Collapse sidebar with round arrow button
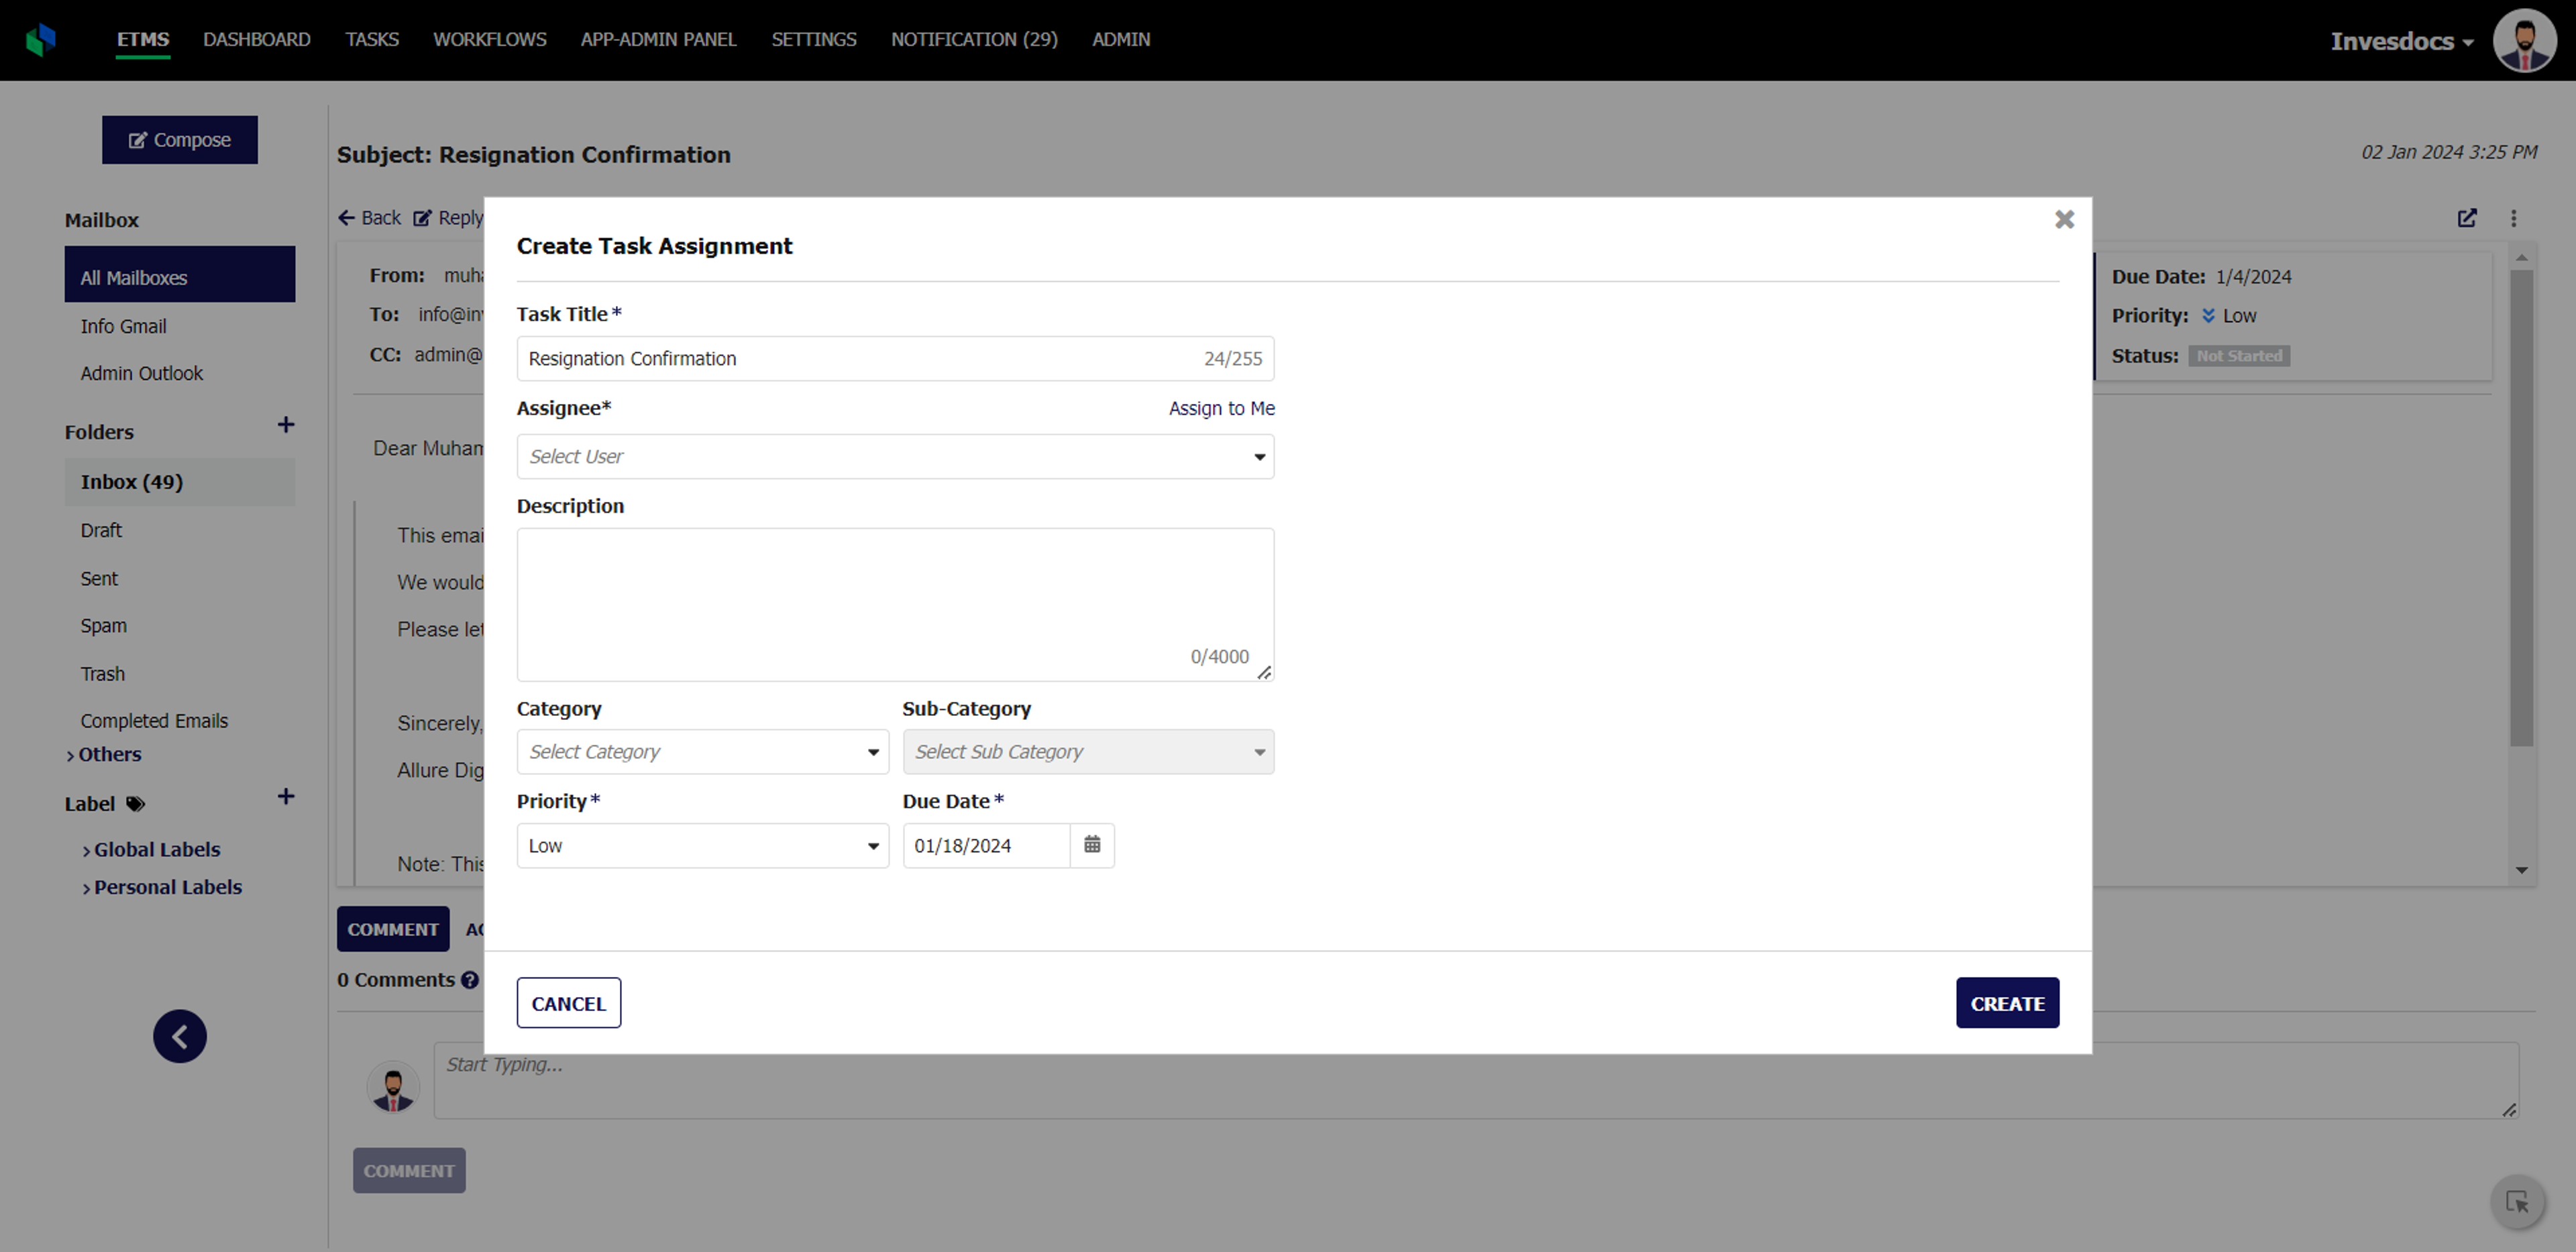The image size is (2576, 1252). click(x=180, y=1036)
